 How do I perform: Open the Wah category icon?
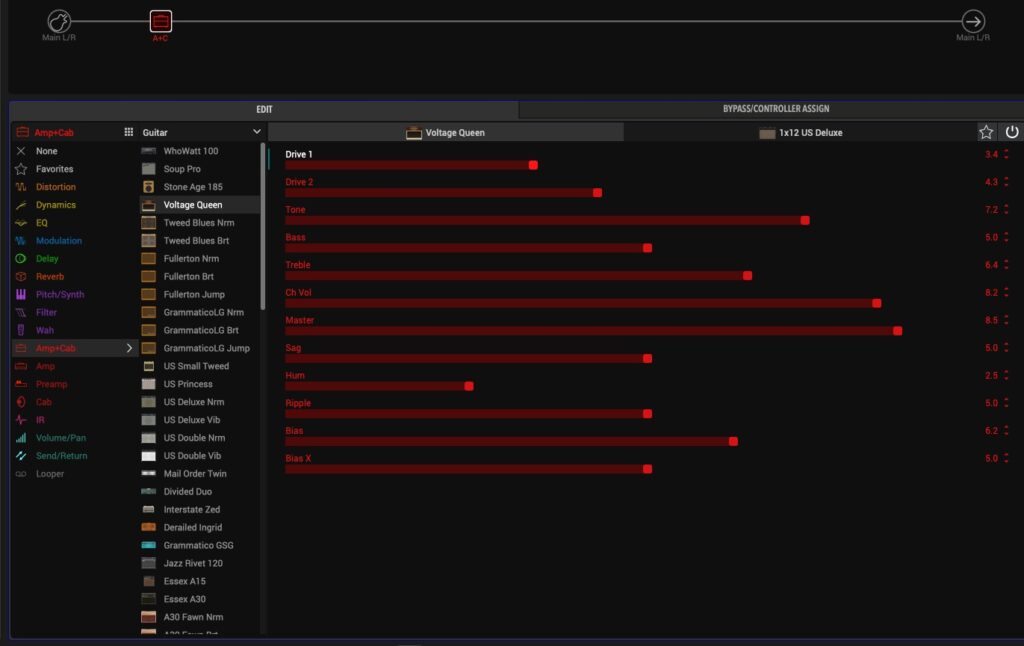pyautogui.click(x=20, y=330)
